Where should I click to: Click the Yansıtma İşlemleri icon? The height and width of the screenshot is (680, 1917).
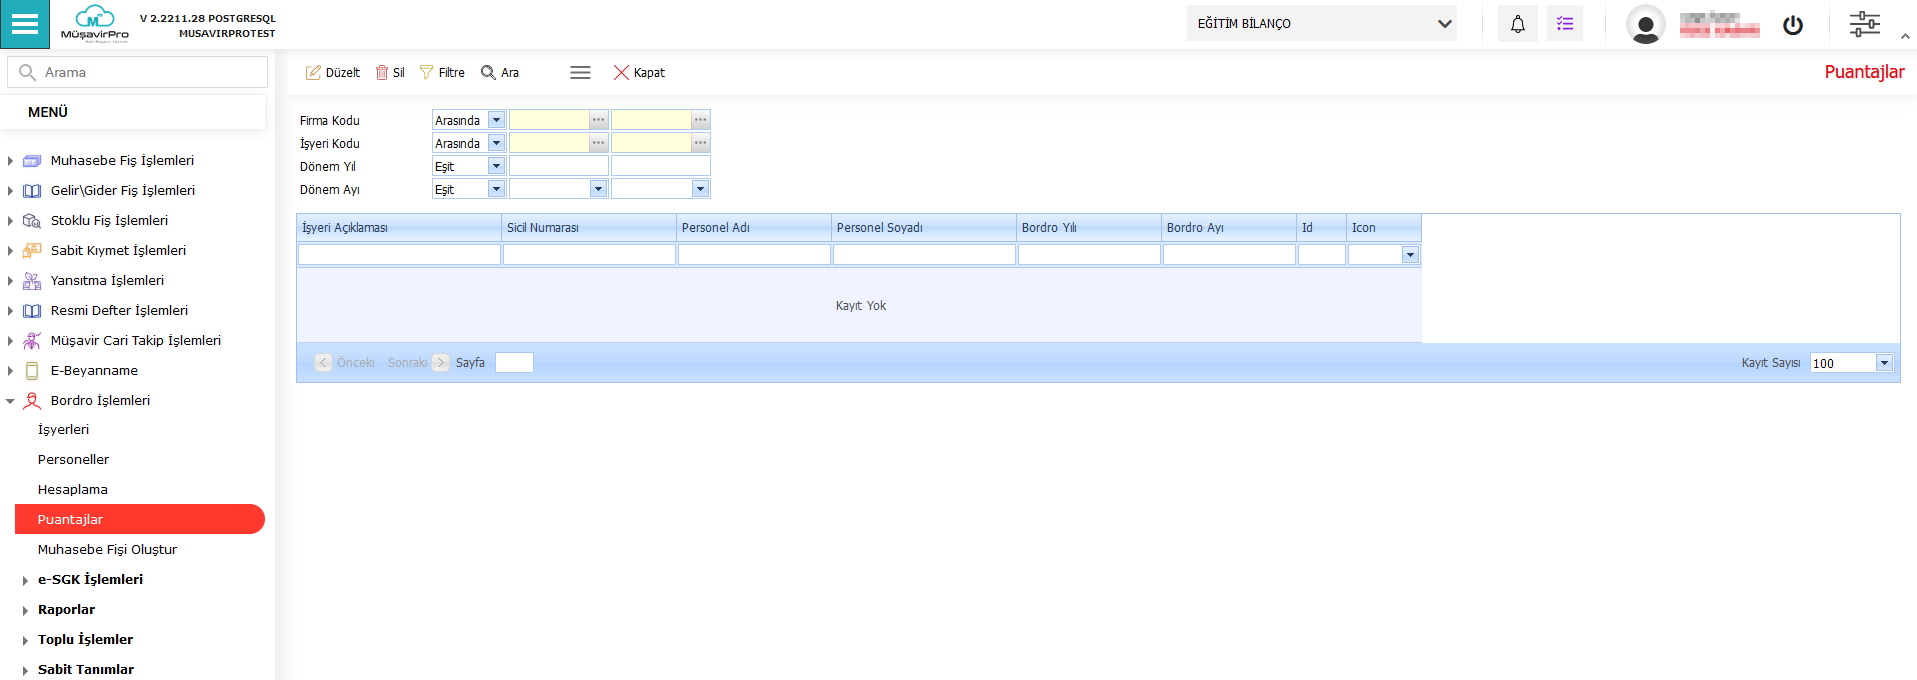click(x=32, y=280)
